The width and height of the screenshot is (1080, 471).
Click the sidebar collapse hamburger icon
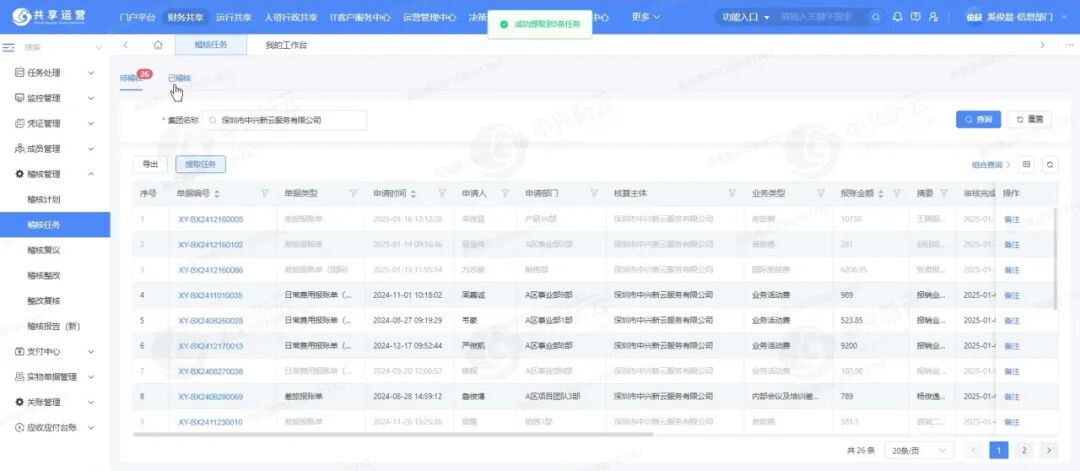tap(8, 47)
